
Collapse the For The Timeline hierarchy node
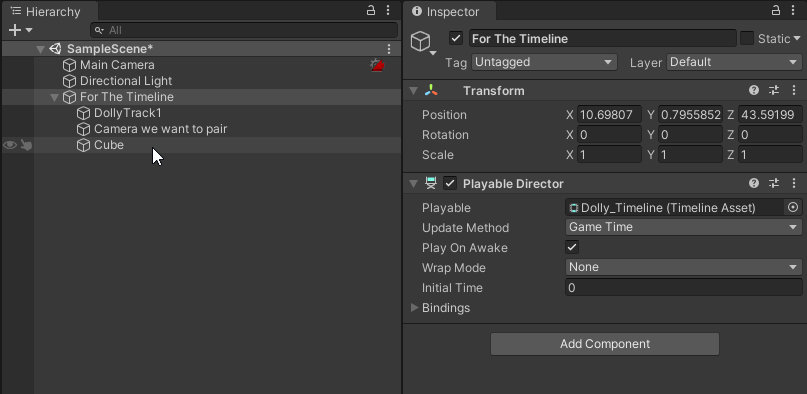point(54,97)
